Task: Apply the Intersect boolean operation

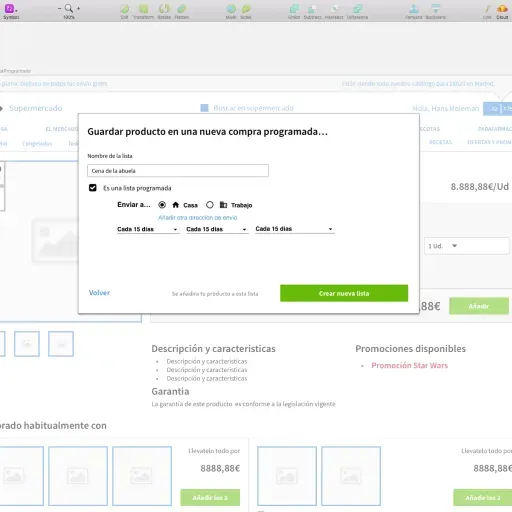Action: [x=334, y=9]
